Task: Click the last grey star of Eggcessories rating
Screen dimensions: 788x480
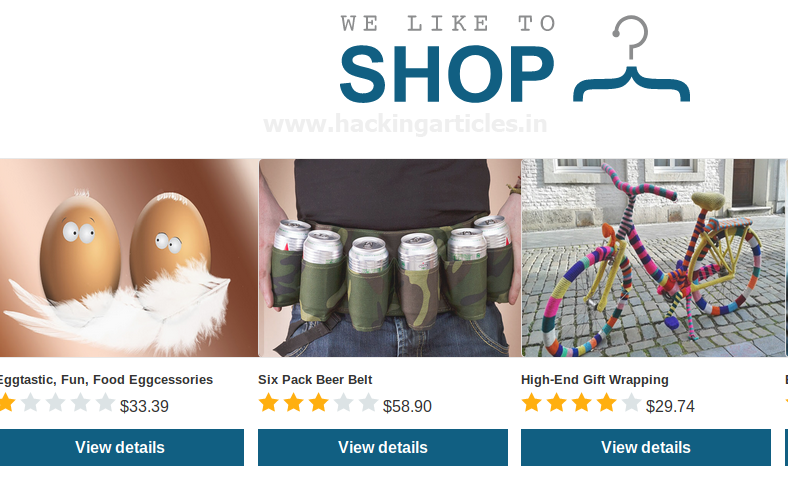Action: click(x=105, y=403)
